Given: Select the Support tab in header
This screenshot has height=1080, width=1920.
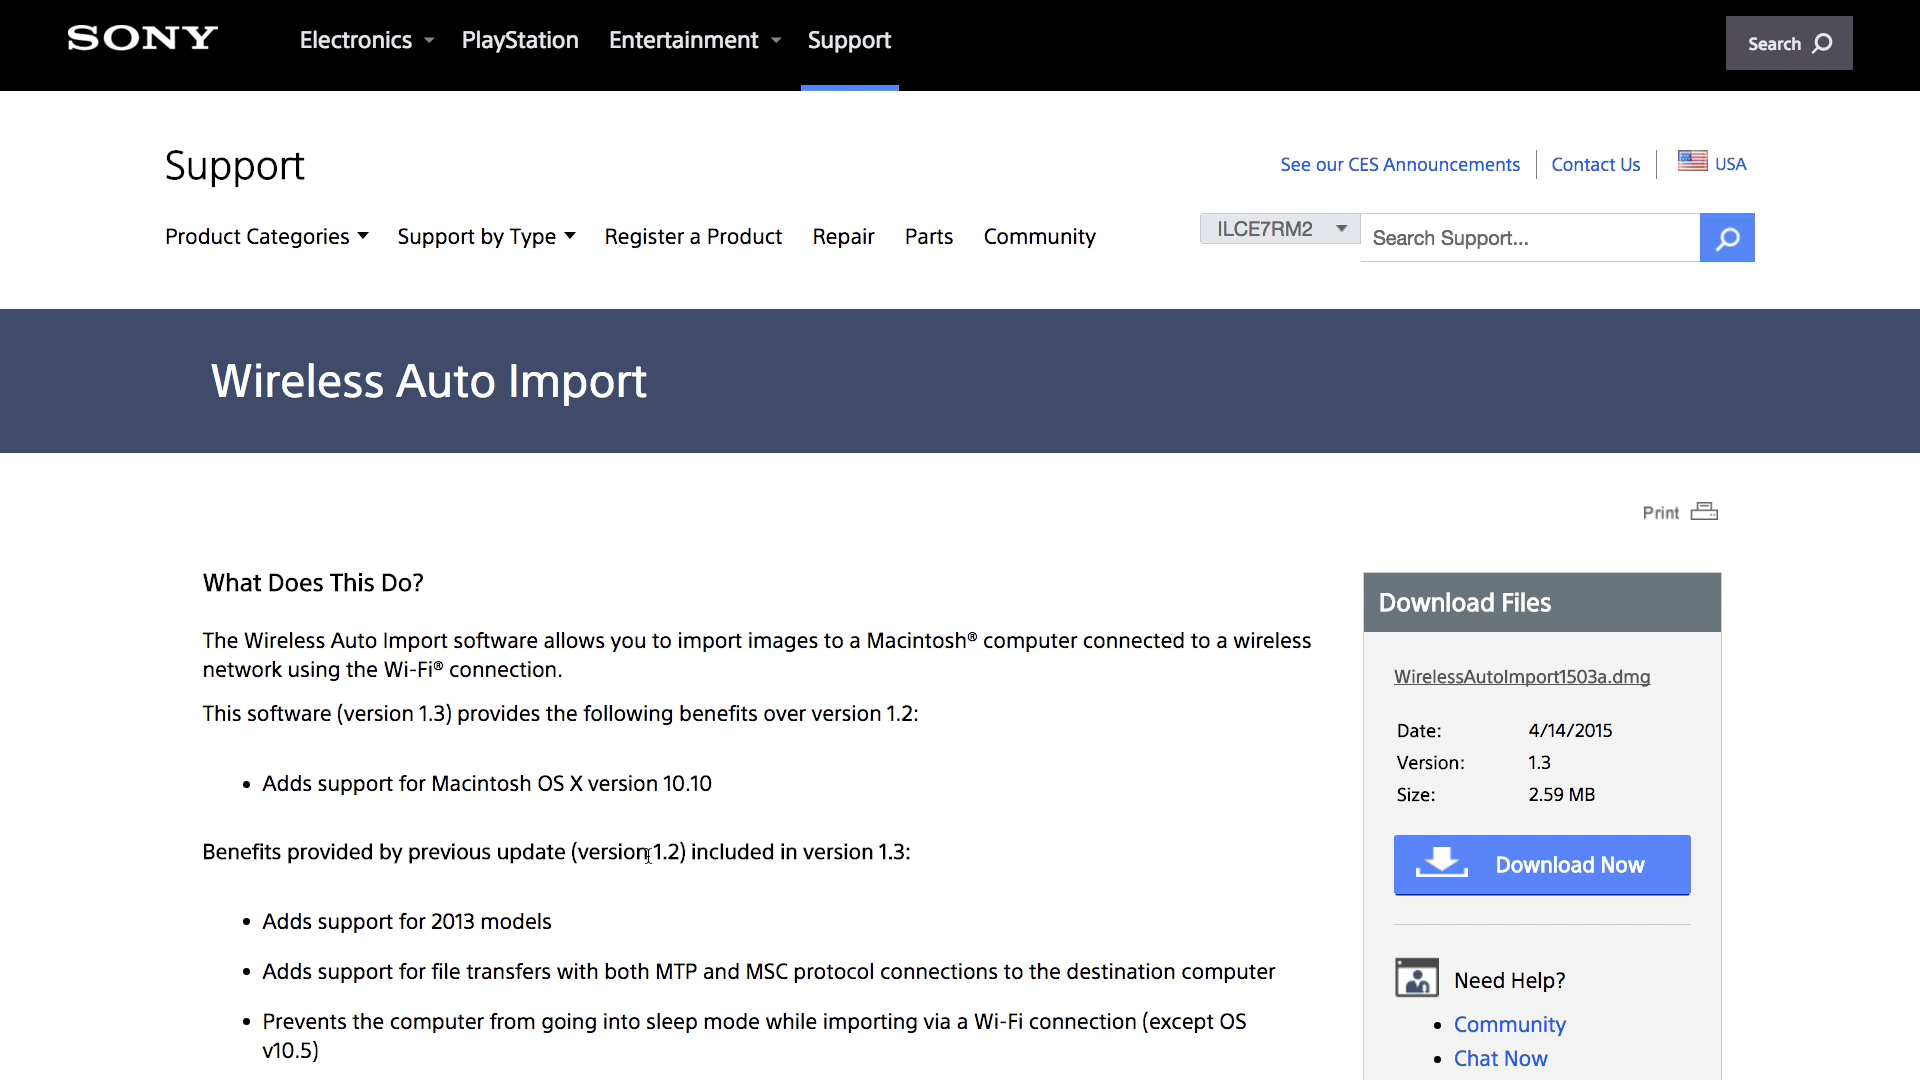Looking at the screenshot, I should [x=849, y=40].
